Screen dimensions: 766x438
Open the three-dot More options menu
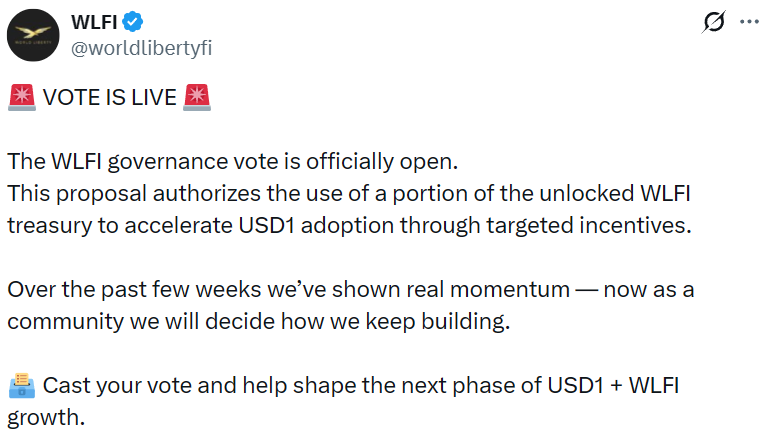point(748,22)
